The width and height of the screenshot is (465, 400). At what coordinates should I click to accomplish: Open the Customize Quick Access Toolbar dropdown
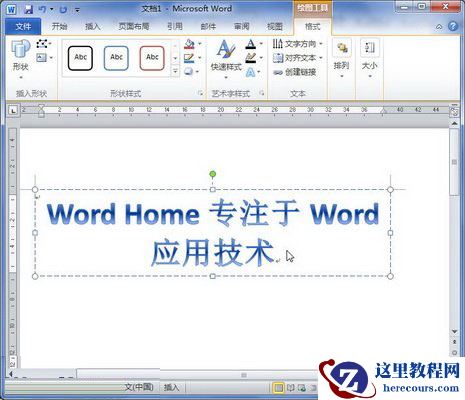77,10
